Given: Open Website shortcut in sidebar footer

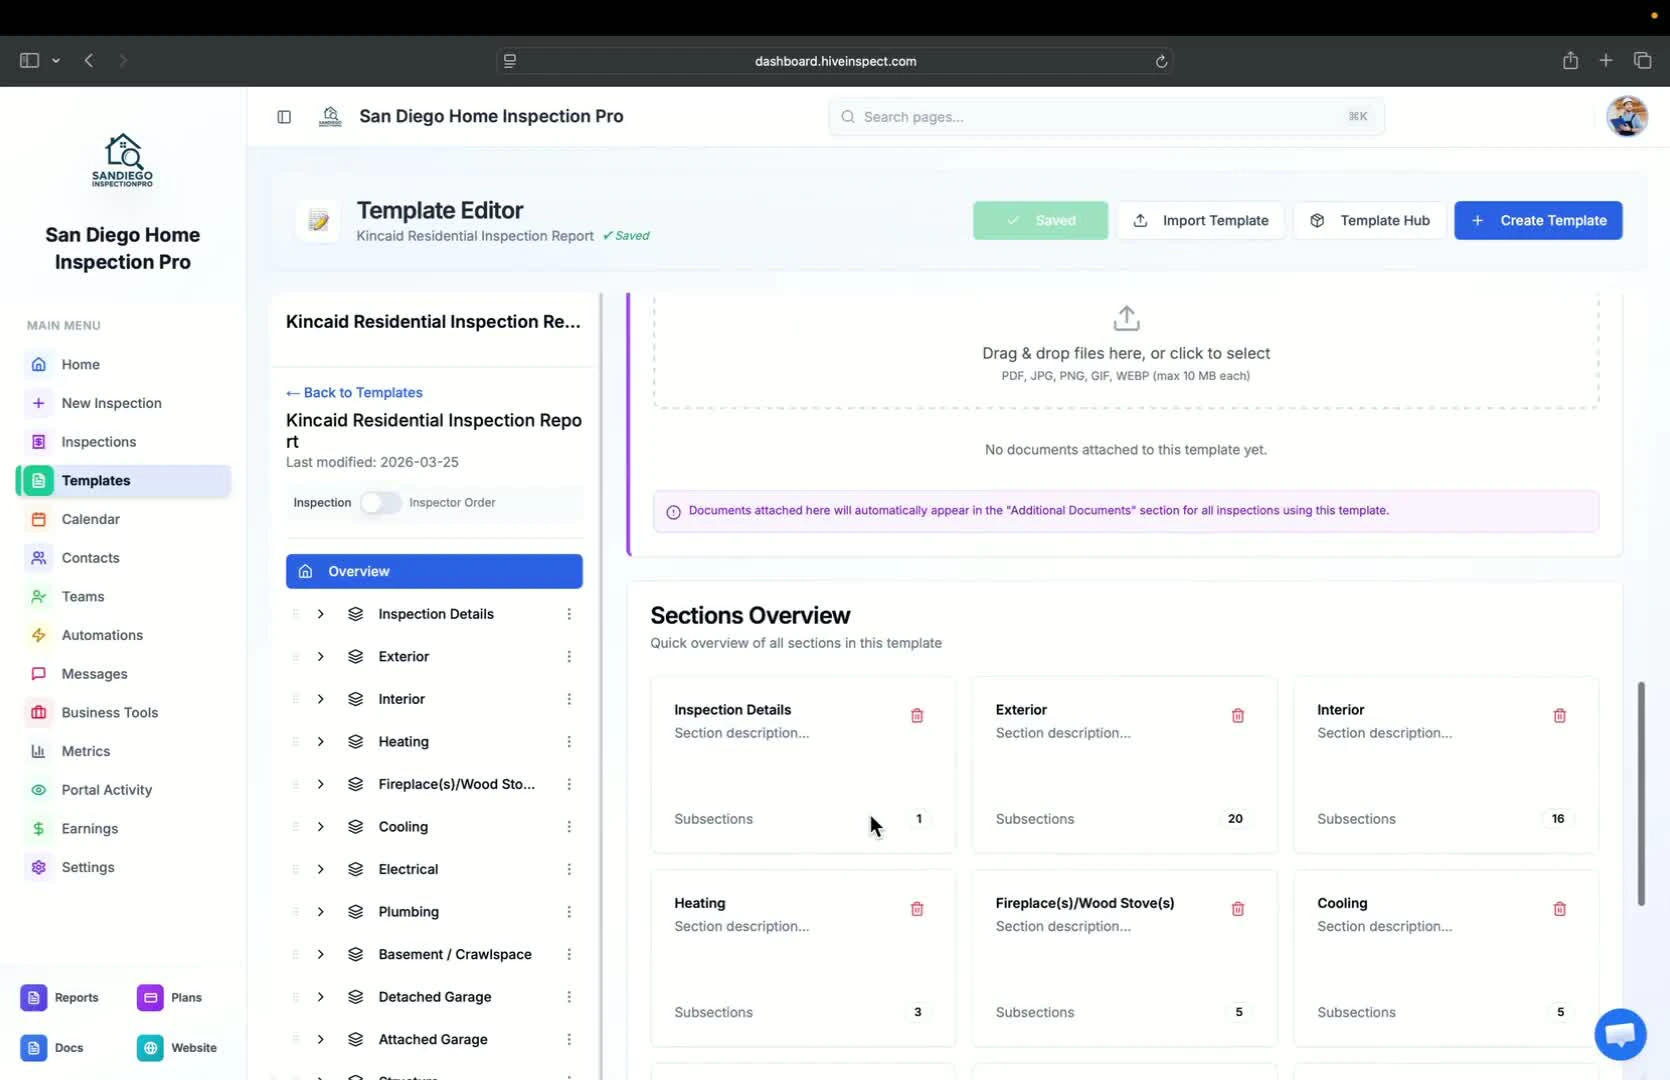Looking at the screenshot, I should point(177,1048).
